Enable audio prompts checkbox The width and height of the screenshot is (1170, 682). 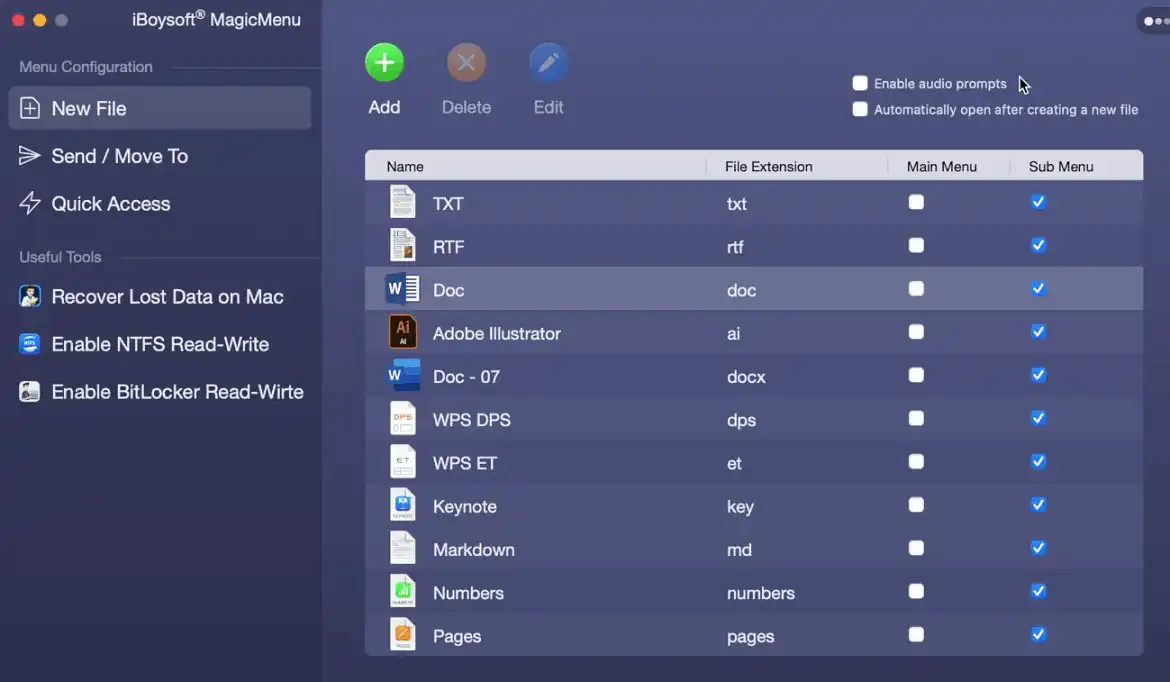[x=860, y=84]
